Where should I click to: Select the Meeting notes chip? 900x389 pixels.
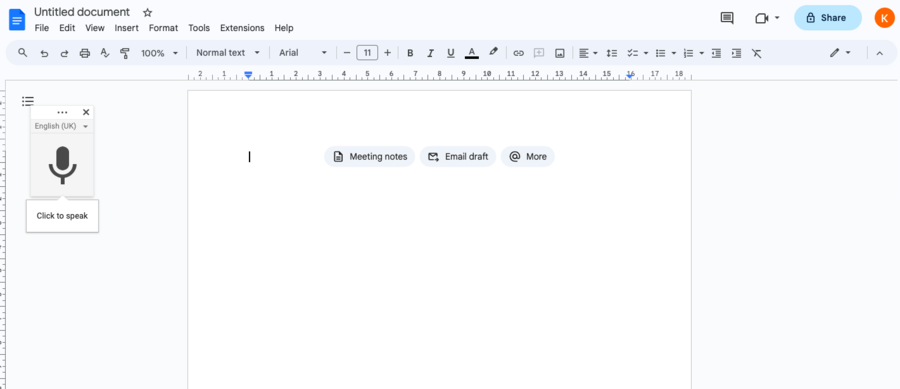370,157
